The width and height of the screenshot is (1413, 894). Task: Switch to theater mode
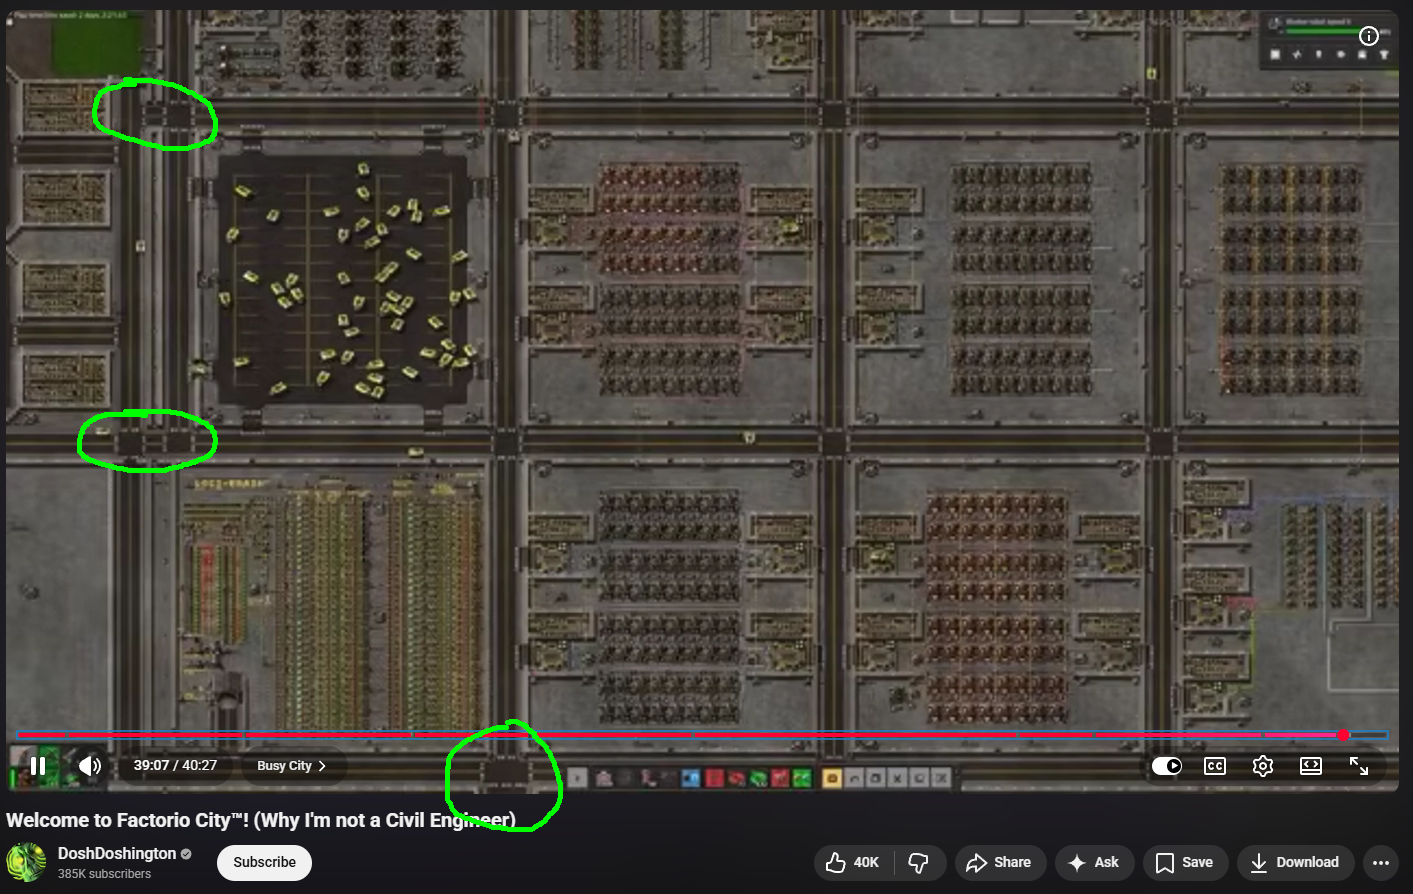coord(1311,766)
